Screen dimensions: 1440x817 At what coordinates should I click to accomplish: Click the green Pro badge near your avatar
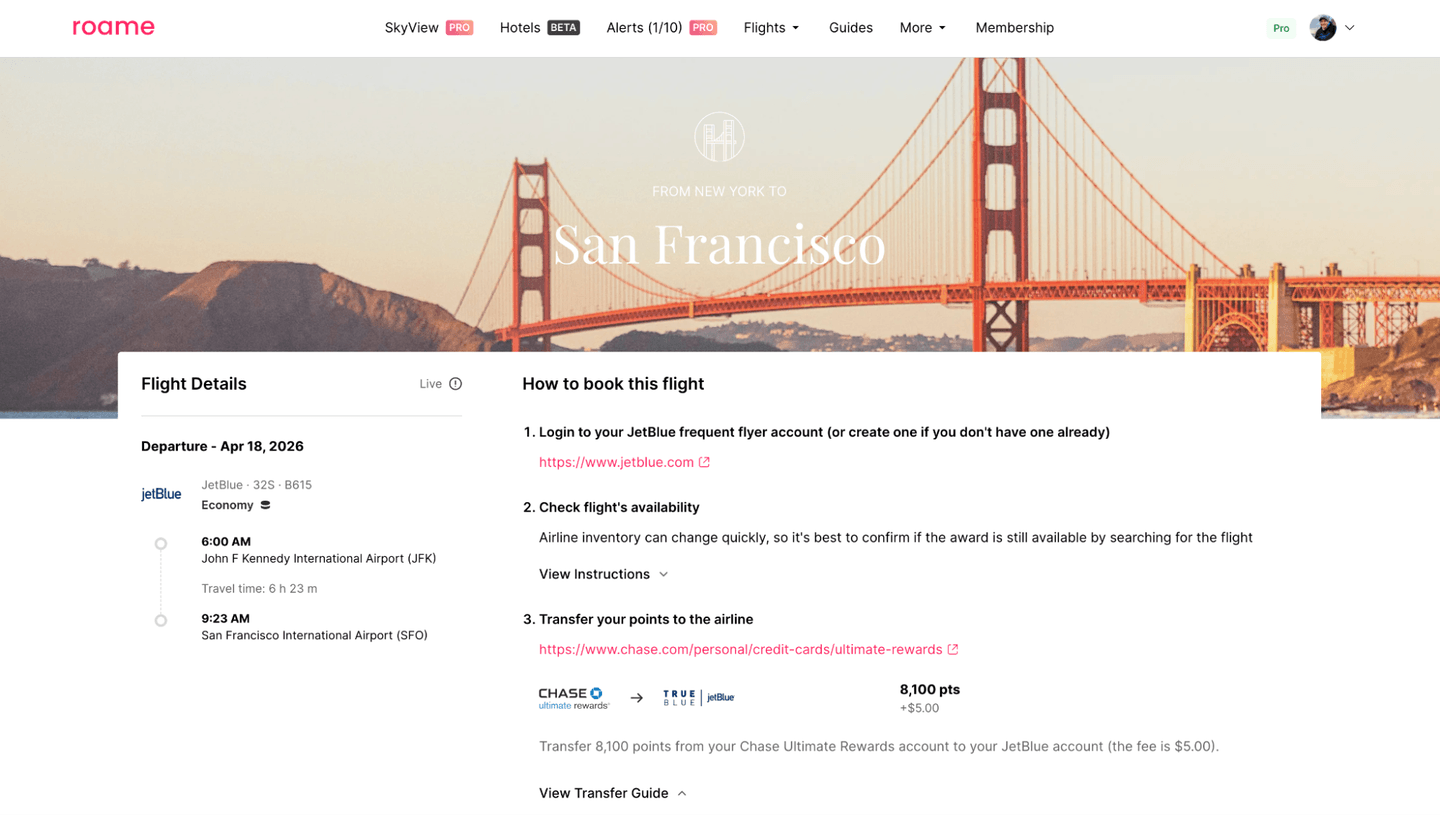click(x=1281, y=28)
